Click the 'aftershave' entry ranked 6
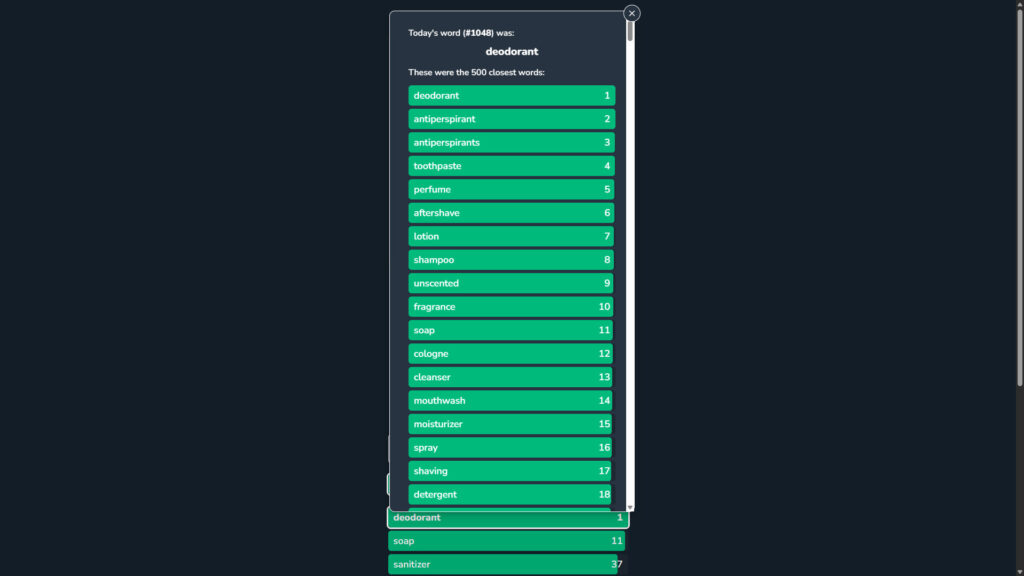The height and width of the screenshot is (576, 1024). tap(511, 213)
